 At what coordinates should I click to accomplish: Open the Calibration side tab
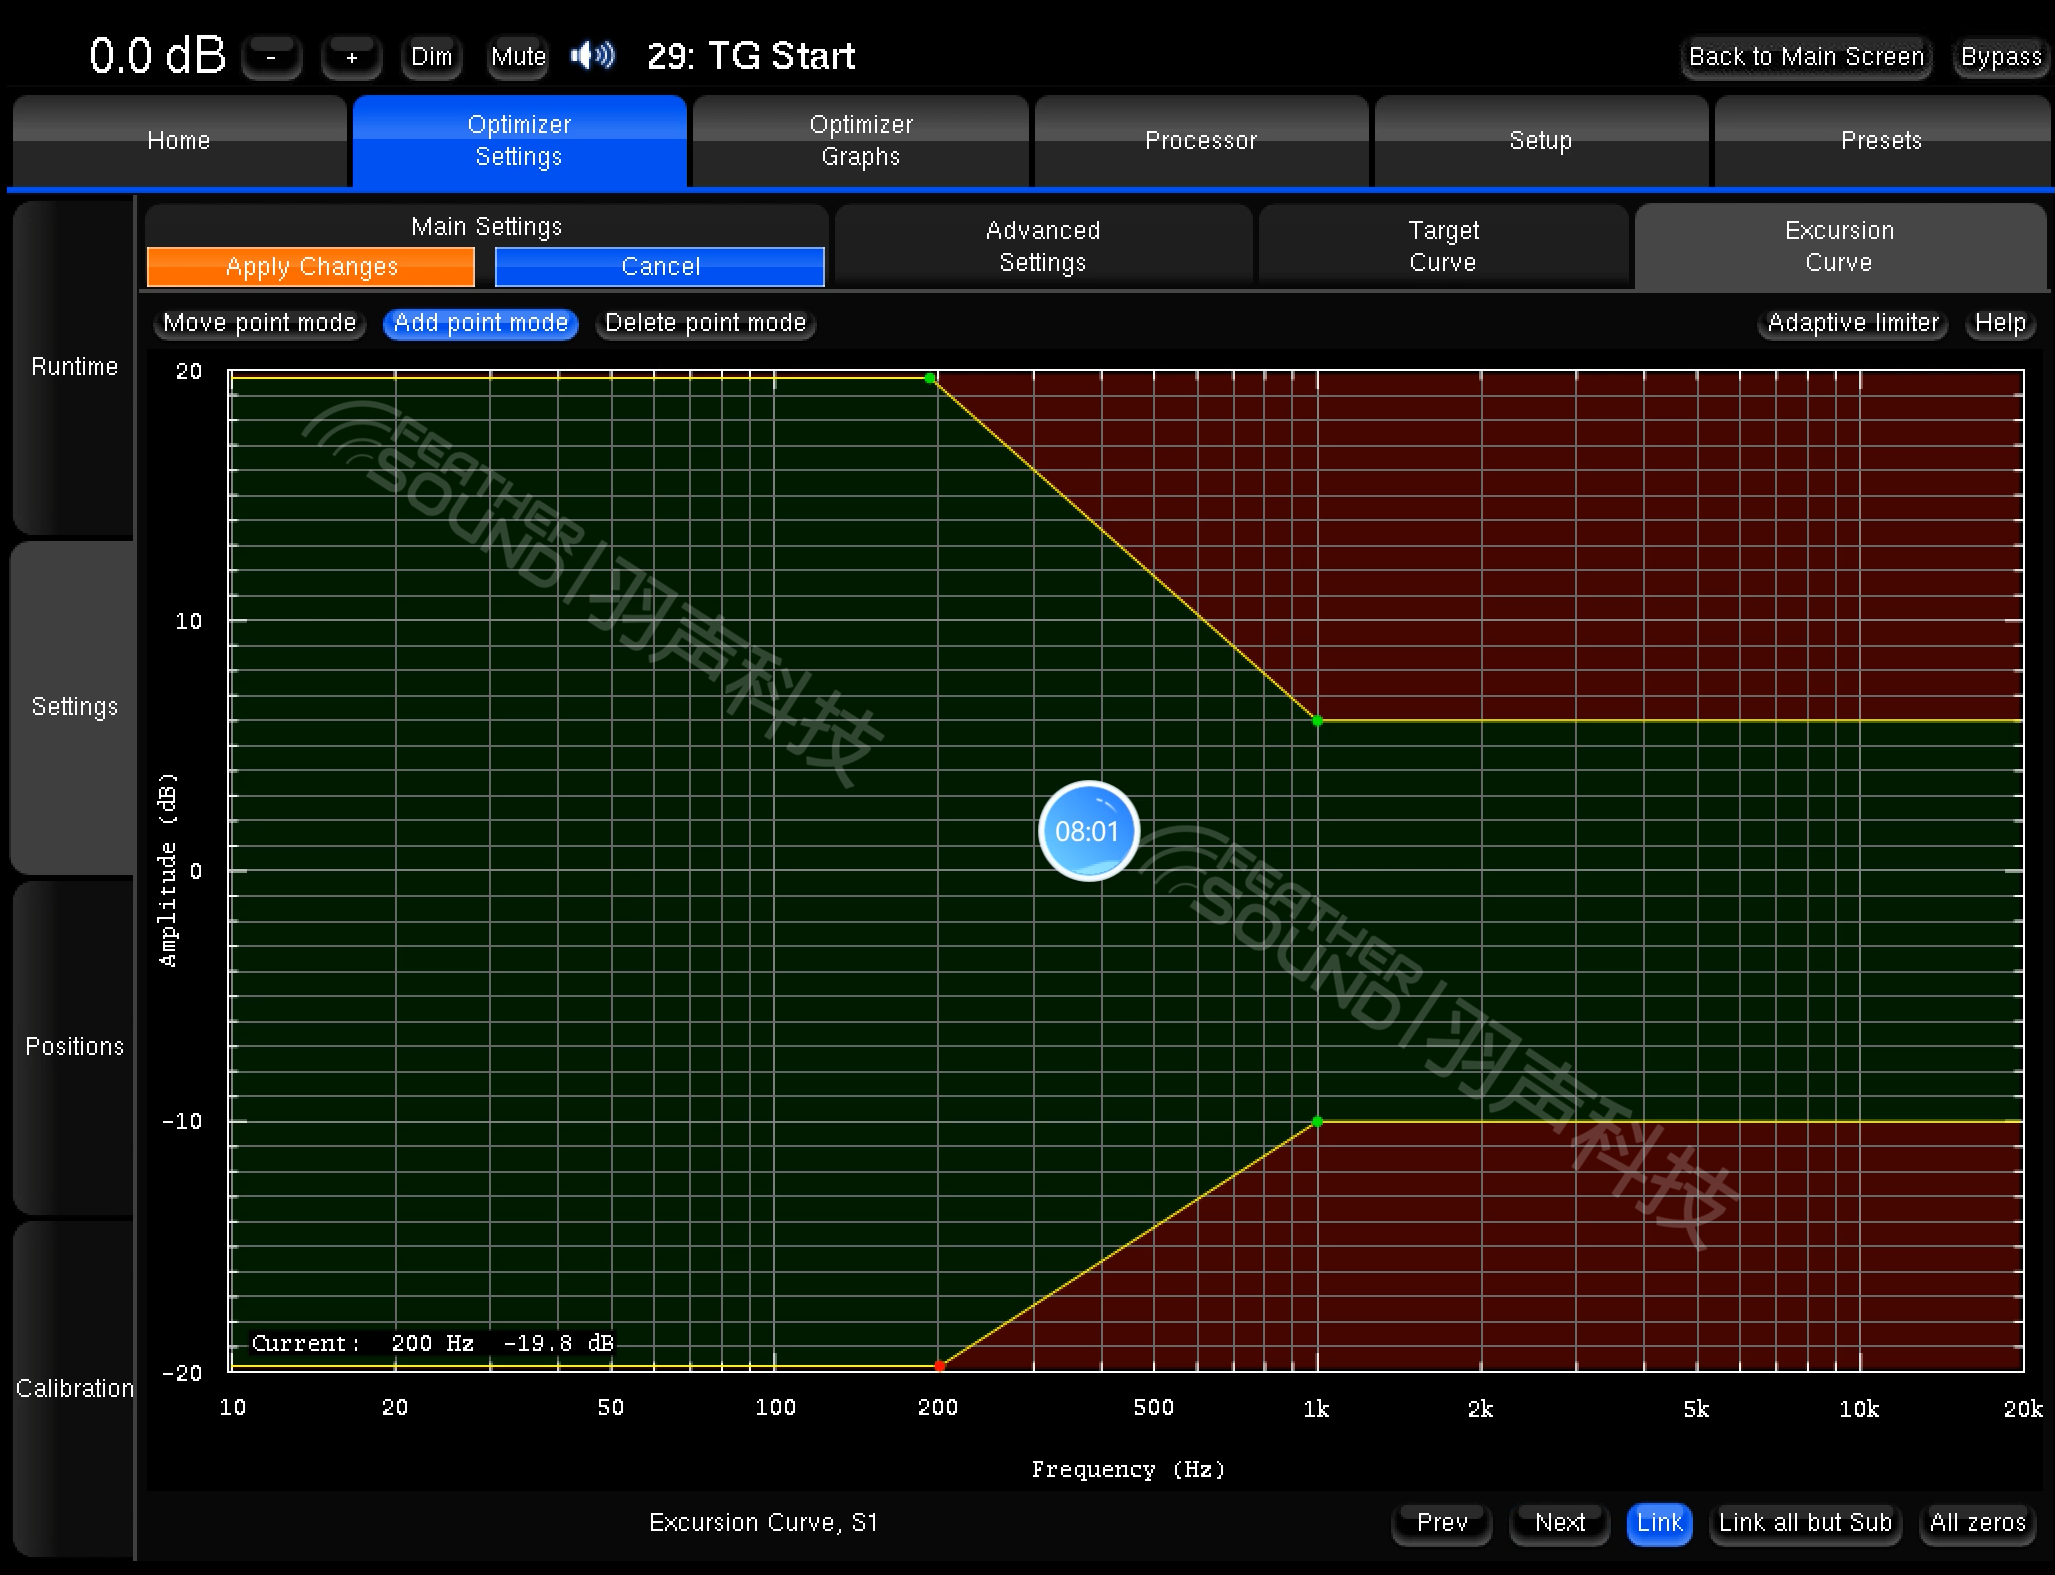[x=74, y=1388]
